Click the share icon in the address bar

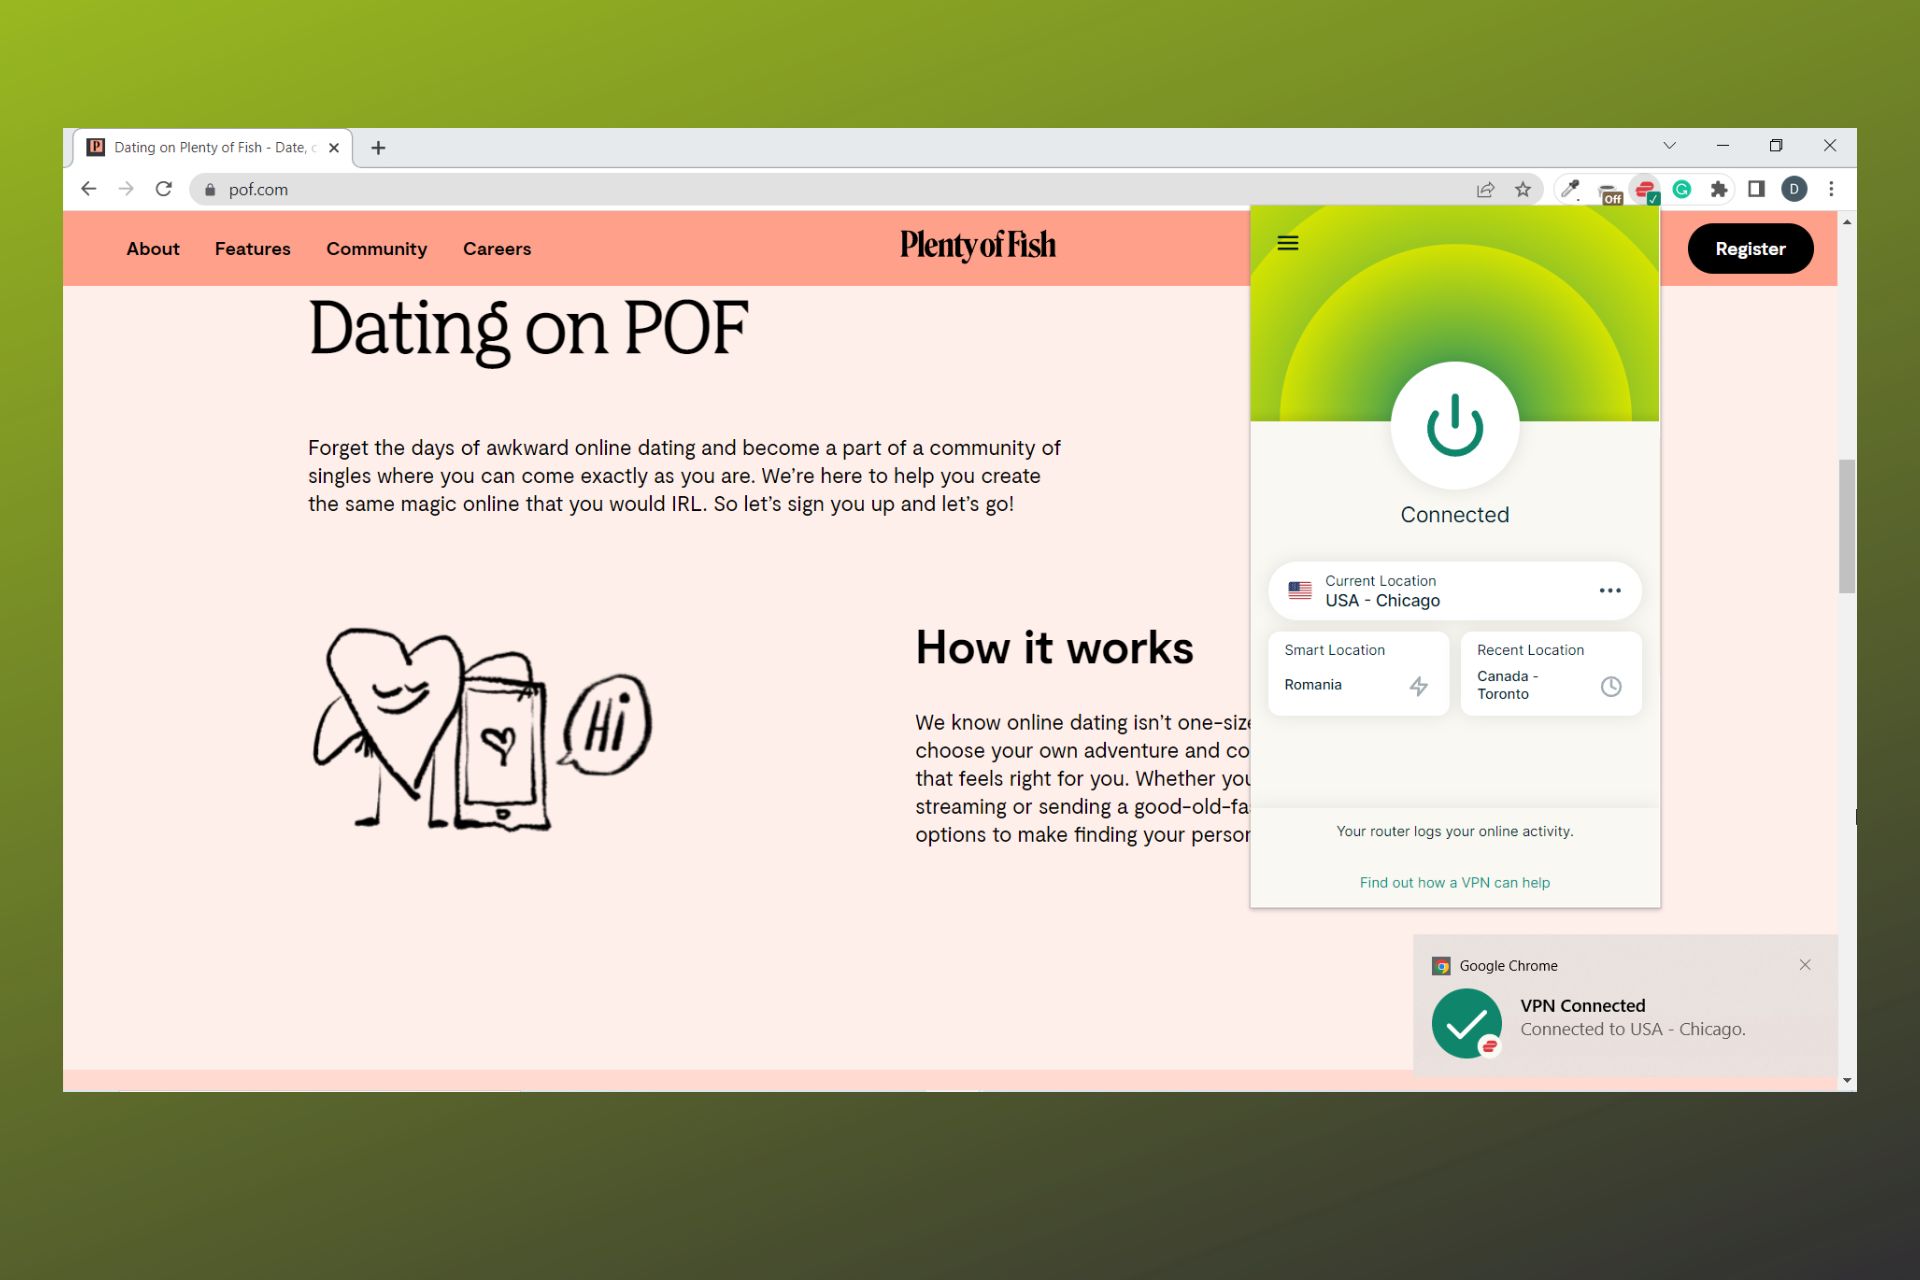(1485, 189)
